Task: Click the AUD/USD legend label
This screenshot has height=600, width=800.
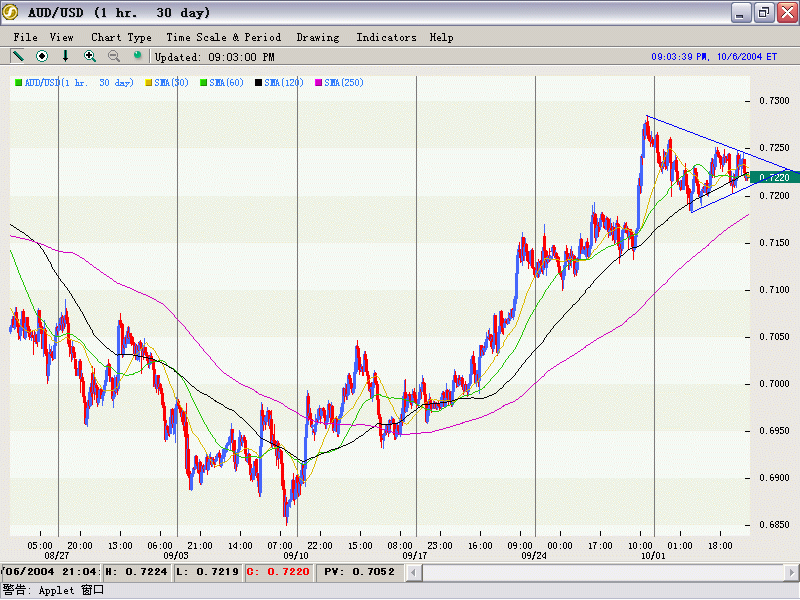Action: 79,82
